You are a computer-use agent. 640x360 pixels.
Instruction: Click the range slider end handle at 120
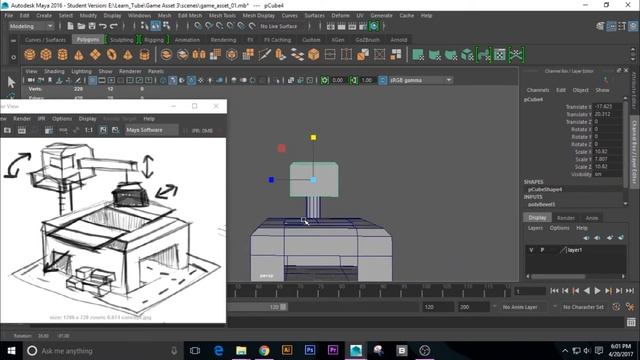pos(283,307)
